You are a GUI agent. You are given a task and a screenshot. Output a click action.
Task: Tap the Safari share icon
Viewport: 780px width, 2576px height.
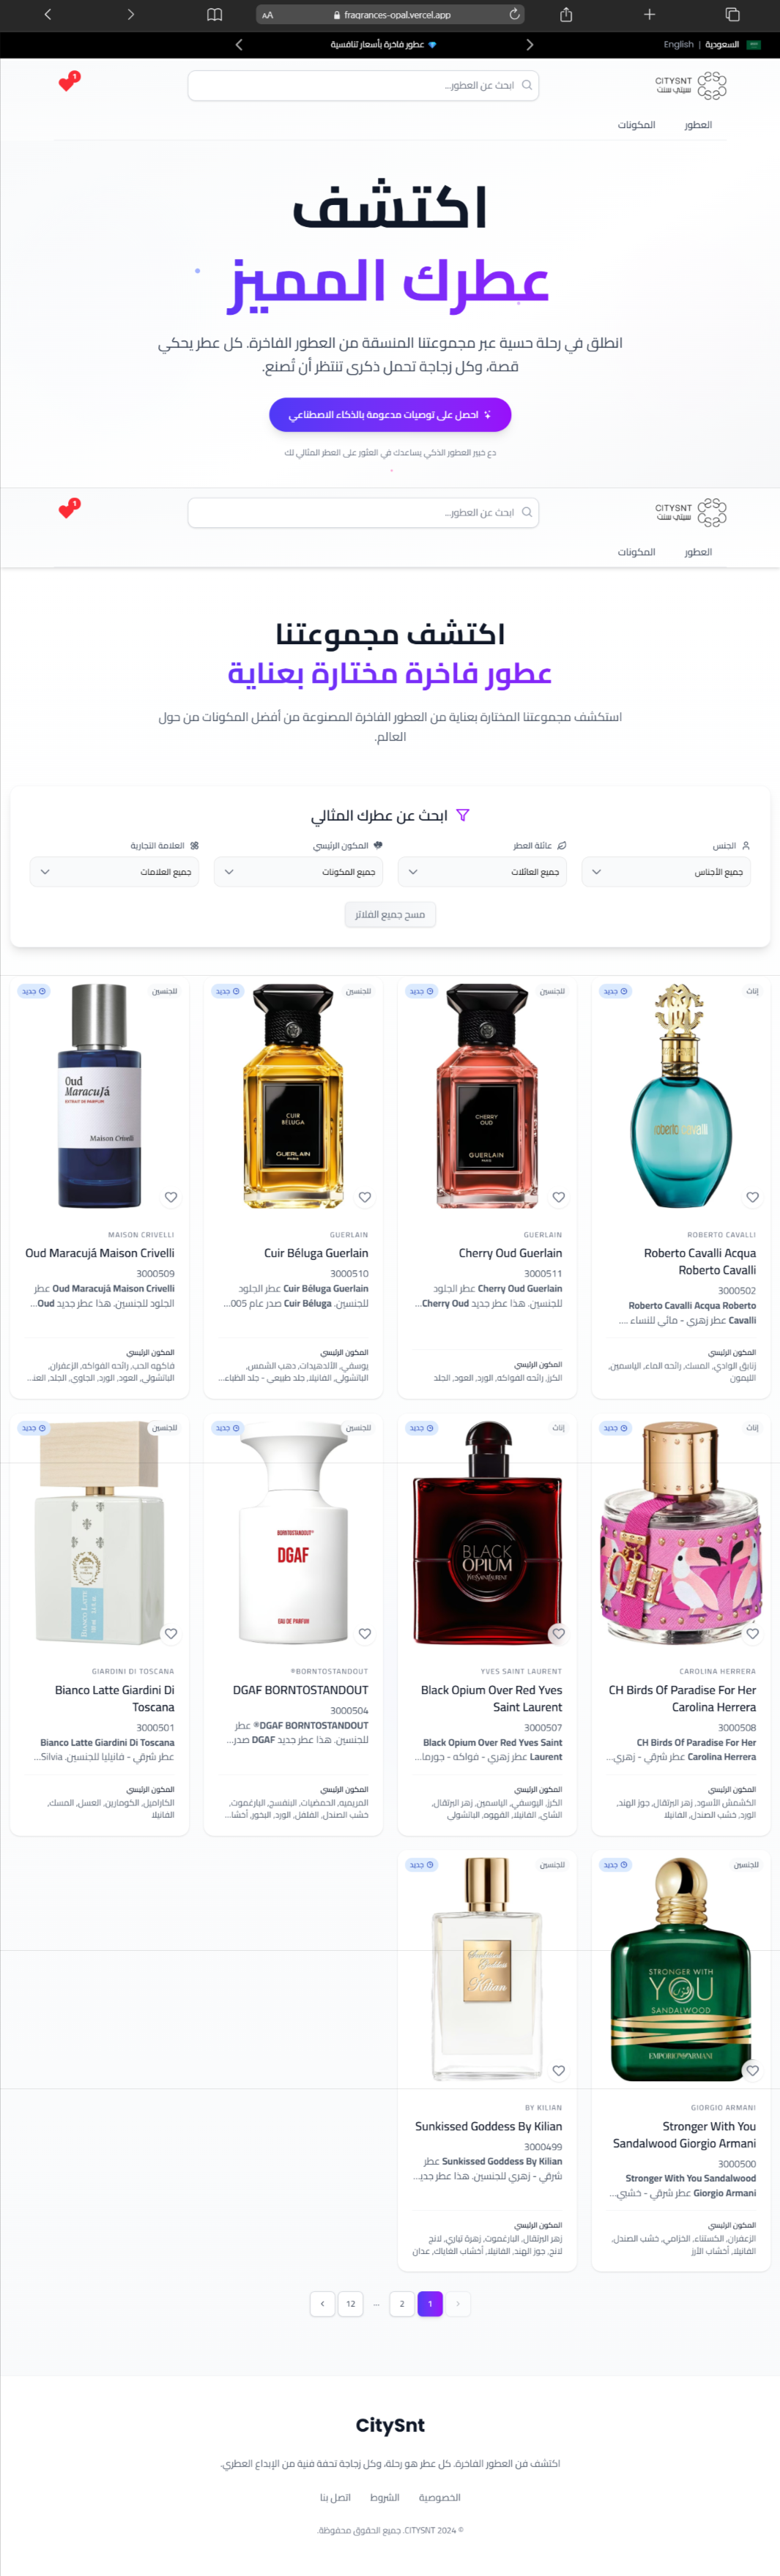tap(566, 15)
